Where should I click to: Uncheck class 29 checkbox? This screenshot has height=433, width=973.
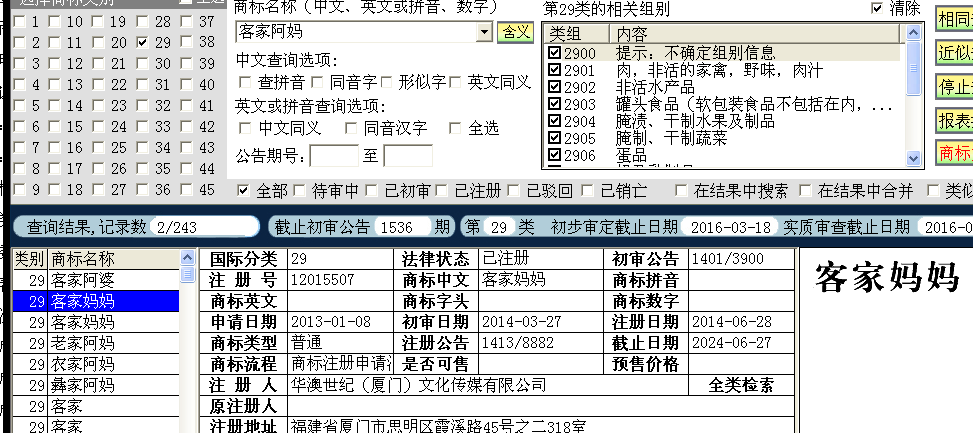(x=143, y=43)
